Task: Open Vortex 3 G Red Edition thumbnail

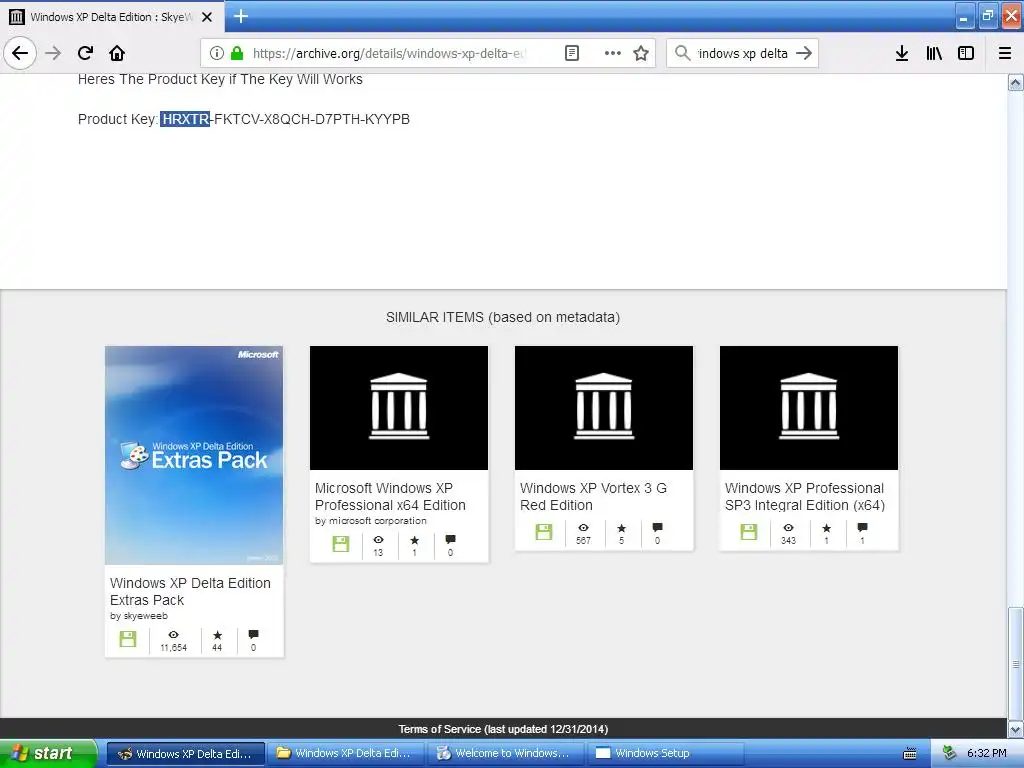Action: coord(604,408)
